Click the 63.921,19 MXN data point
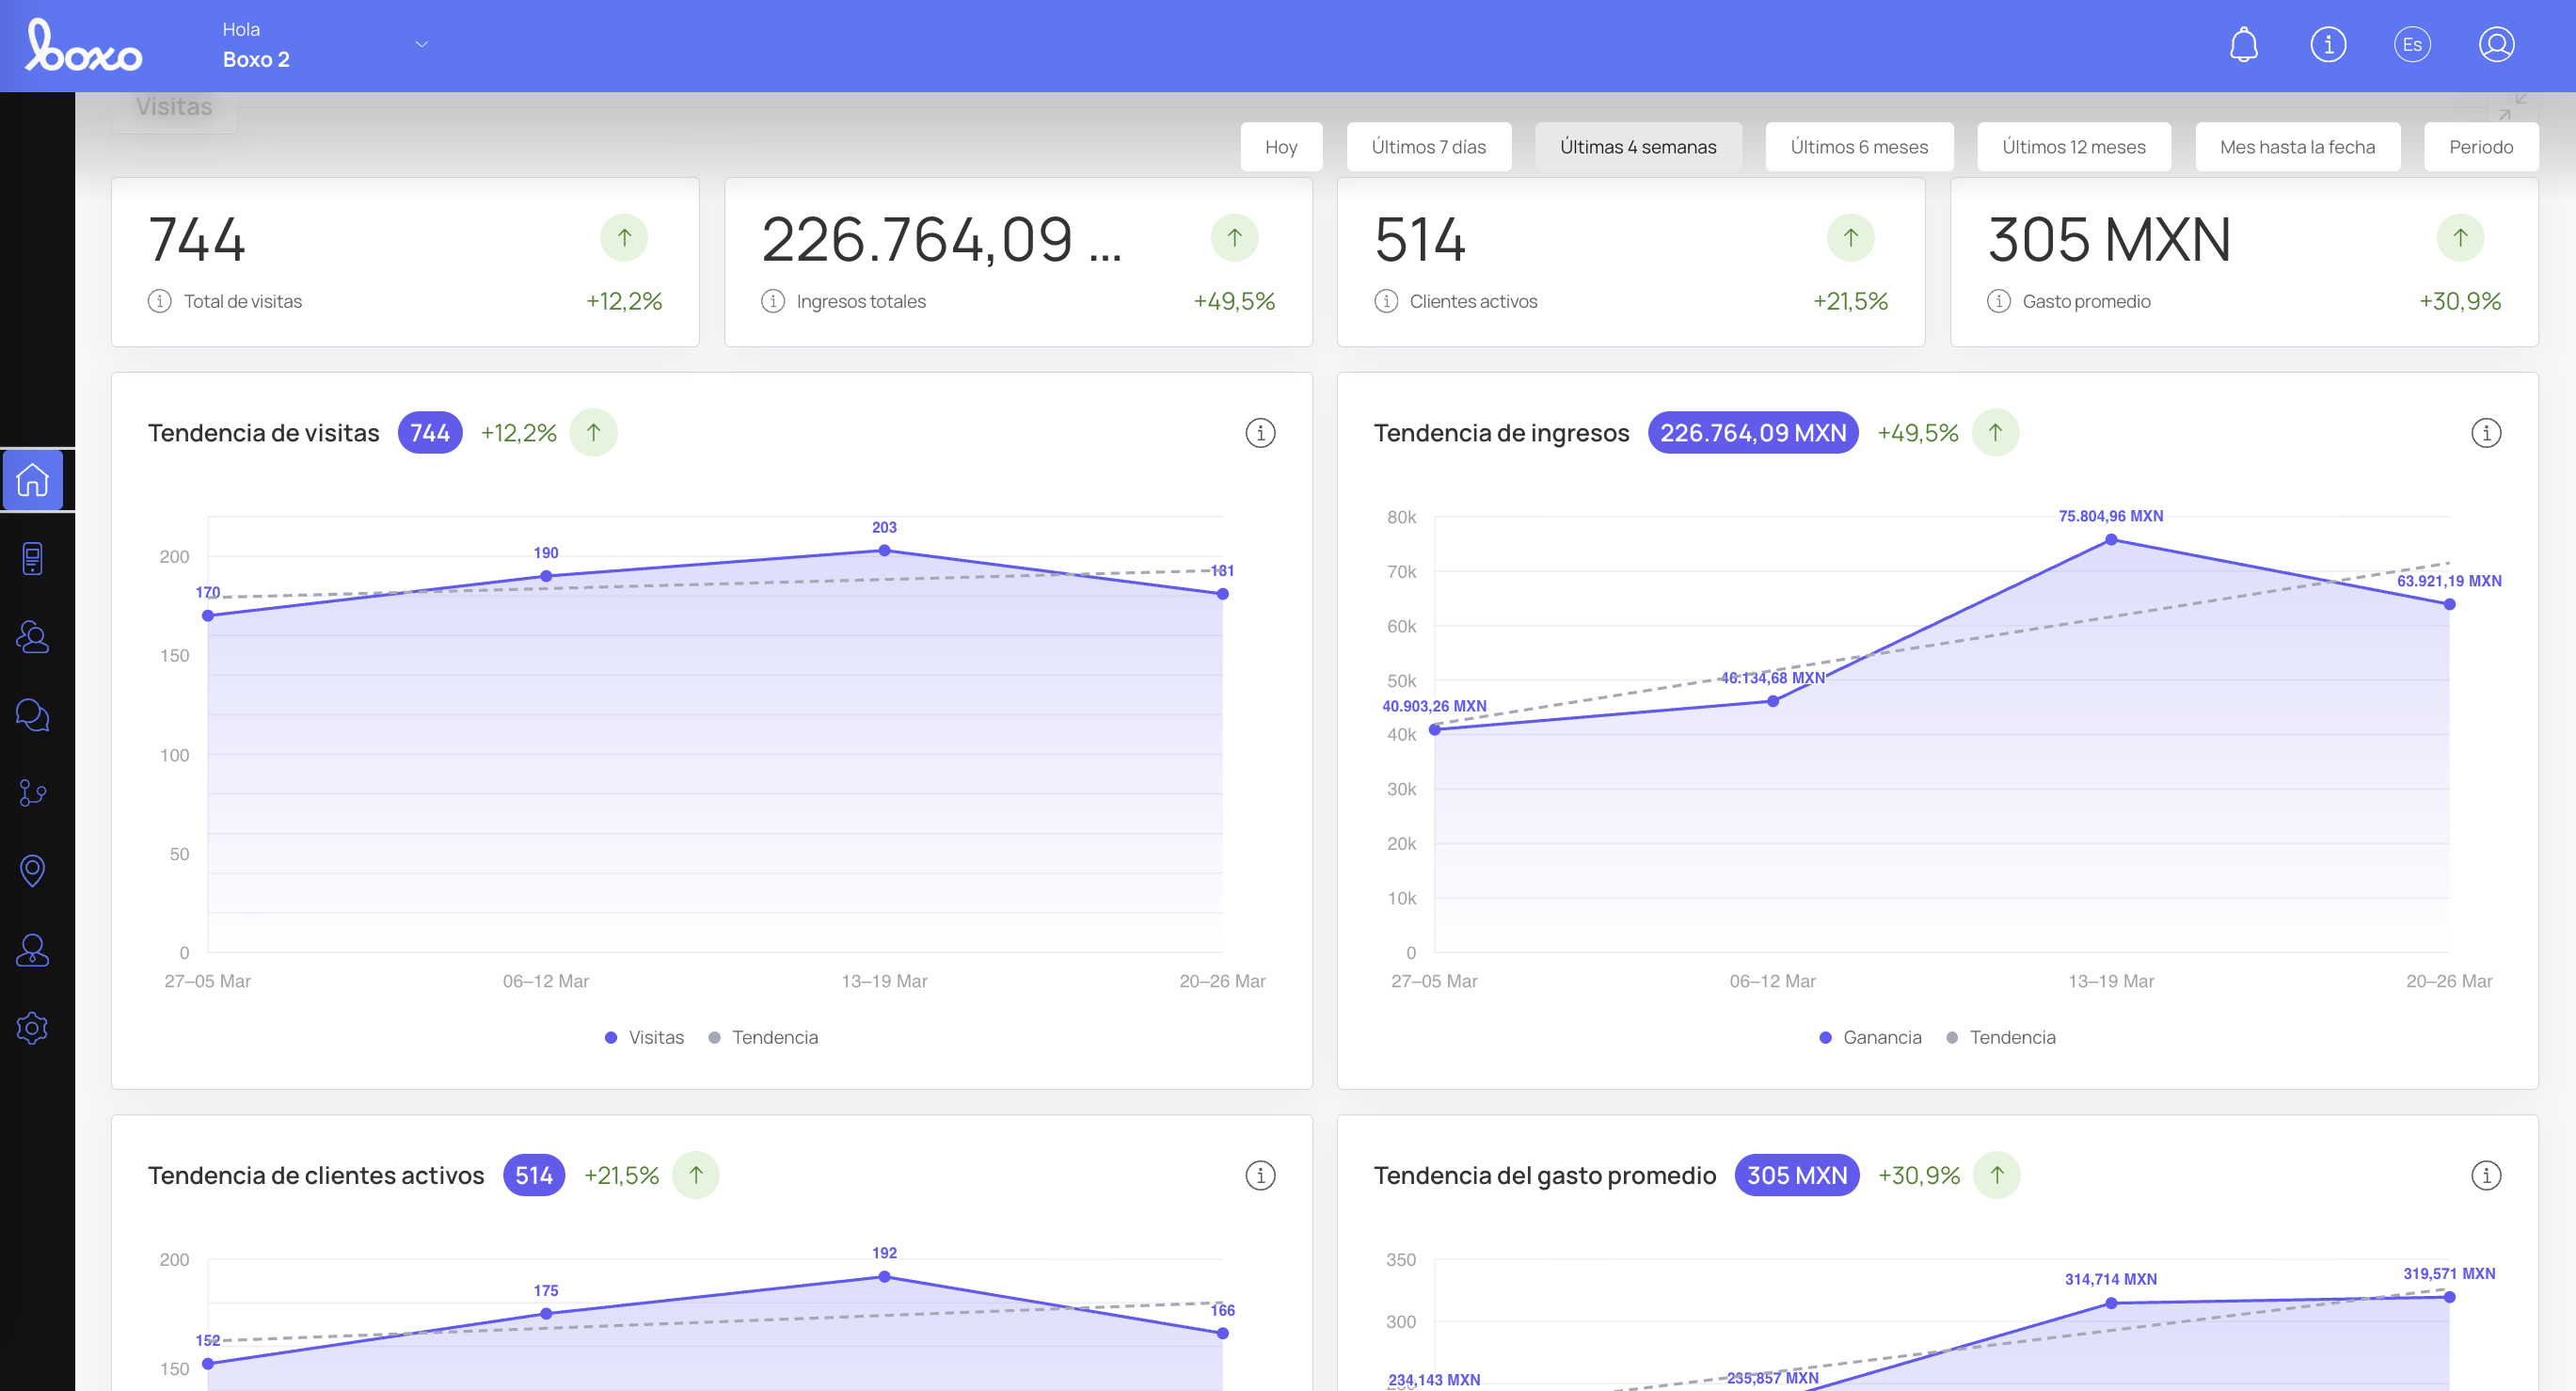The image size is (2576, 1391). 2449,604
